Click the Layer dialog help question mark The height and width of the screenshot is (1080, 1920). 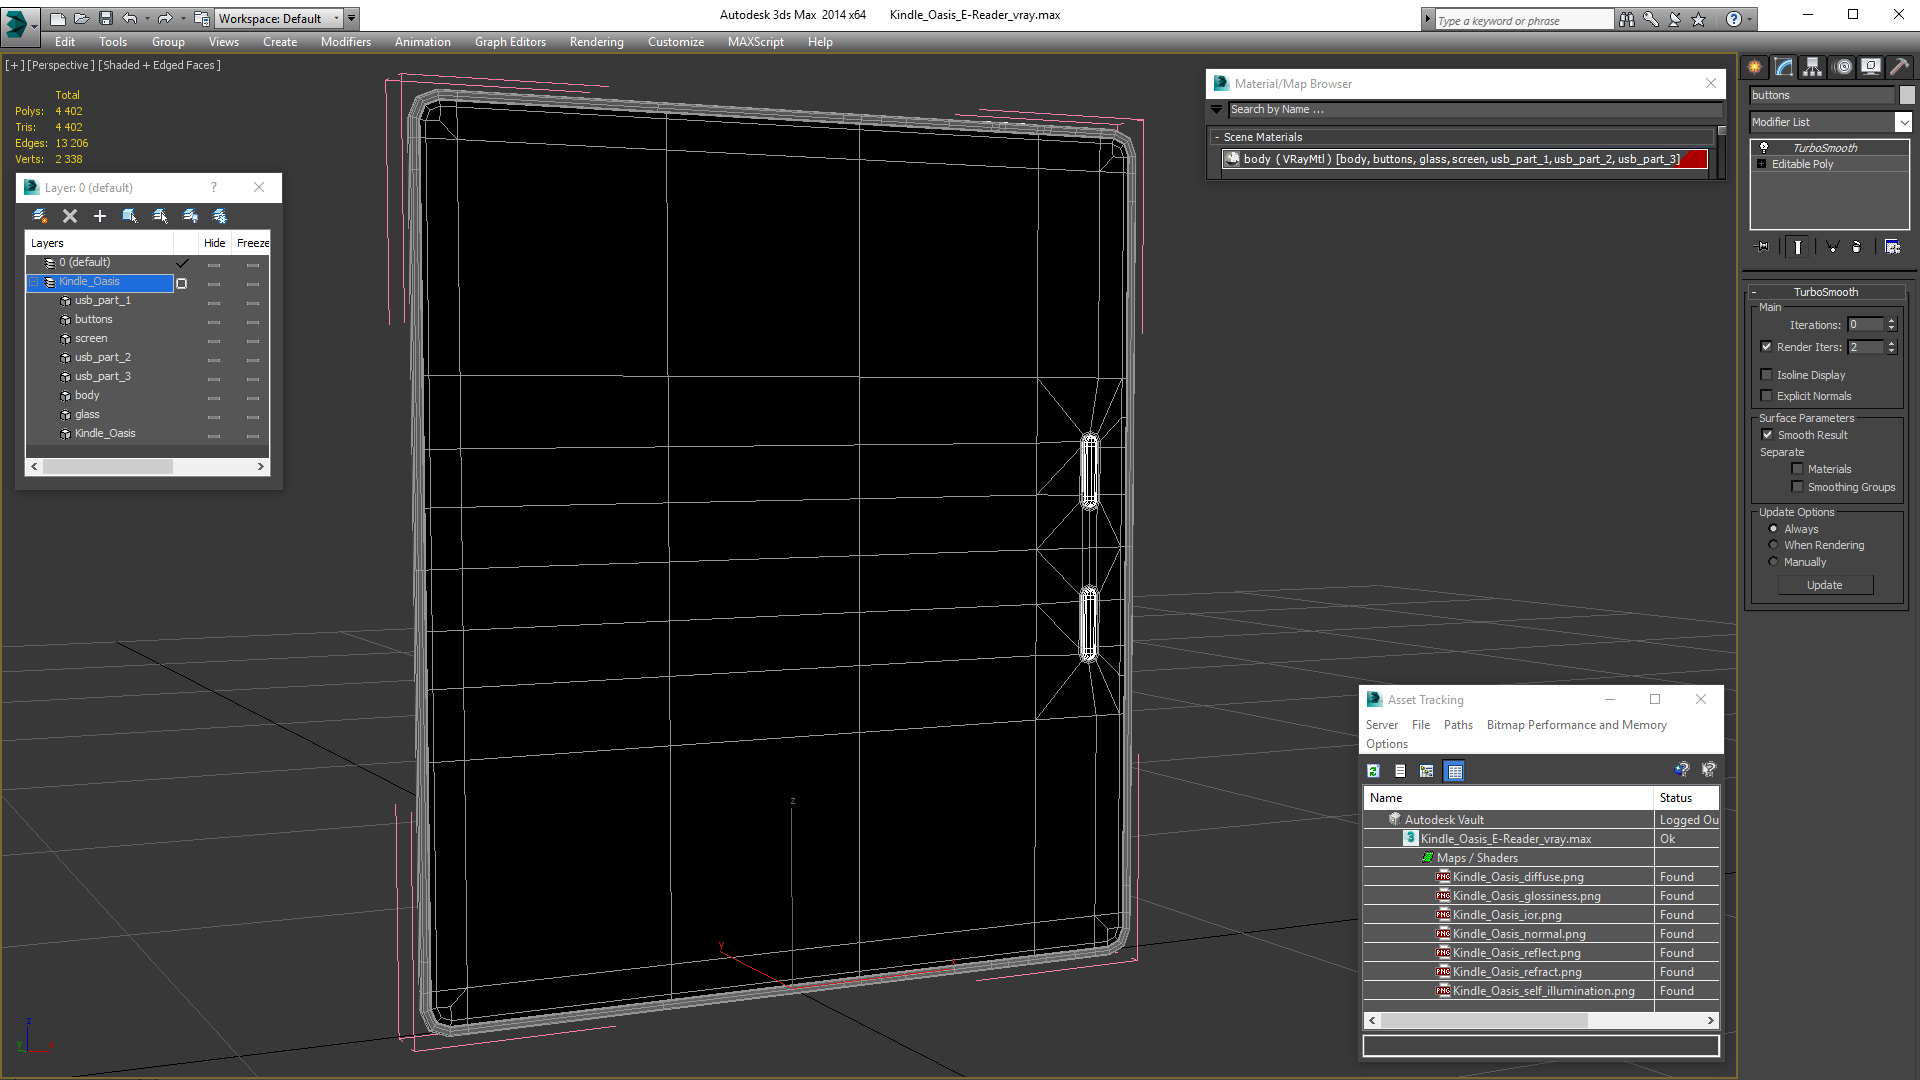(213, 188)
